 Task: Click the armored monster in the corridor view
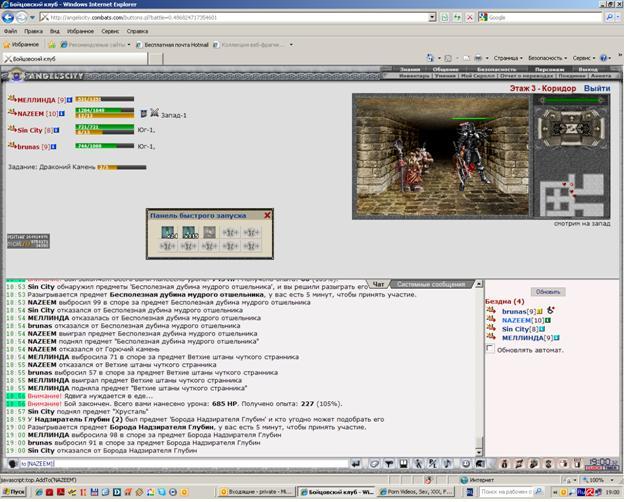coord(472,156)
